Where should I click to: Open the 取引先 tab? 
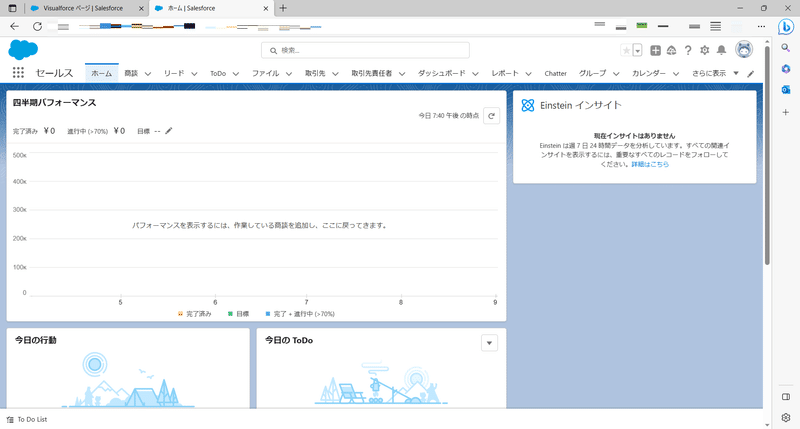[315, 73]
